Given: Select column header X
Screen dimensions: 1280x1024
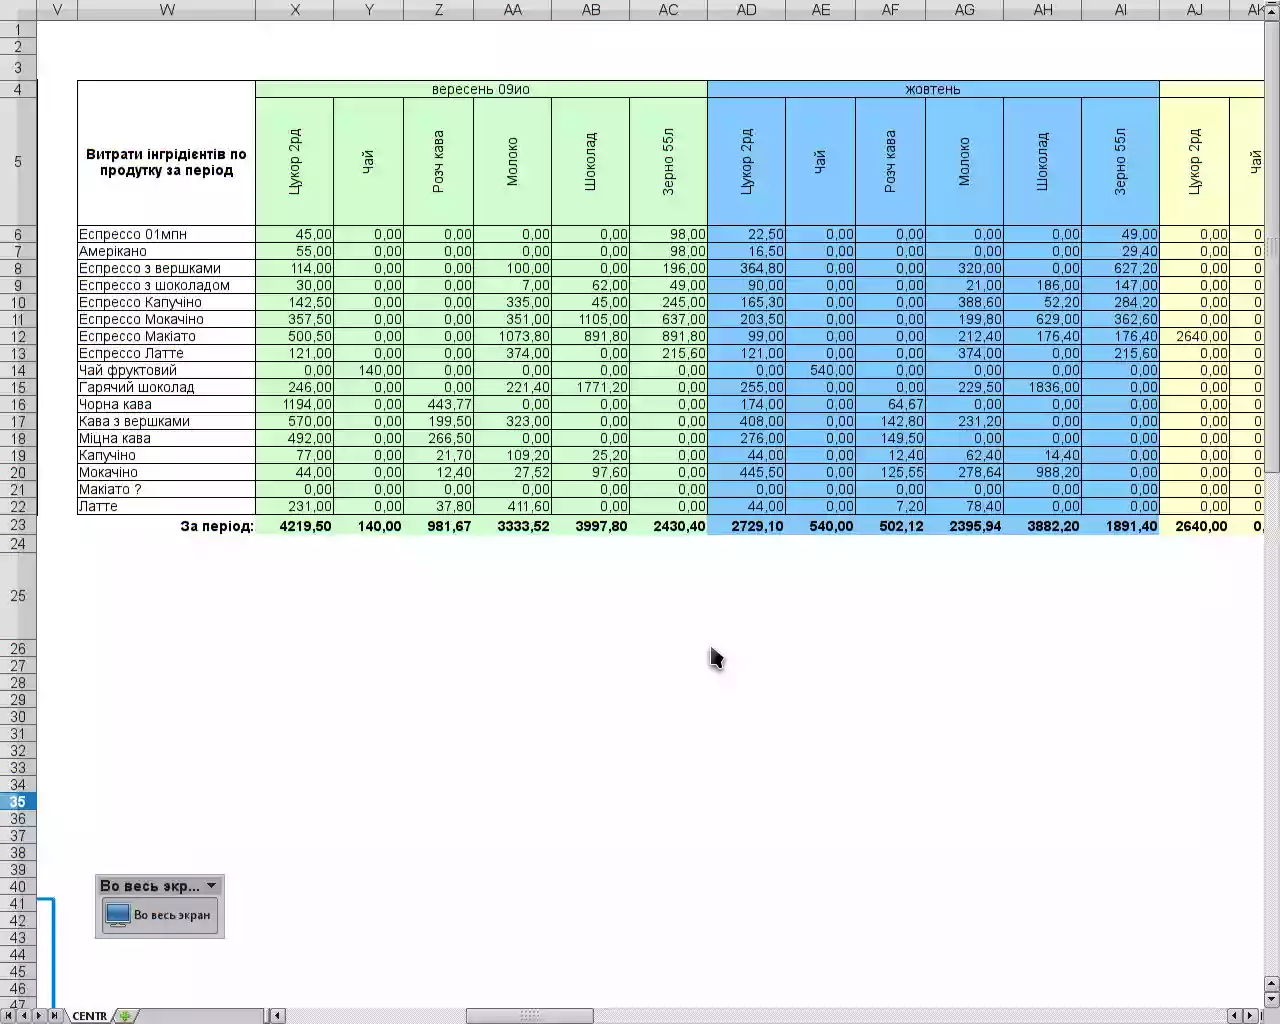Looking at the screenshot, I should (295, 9).
